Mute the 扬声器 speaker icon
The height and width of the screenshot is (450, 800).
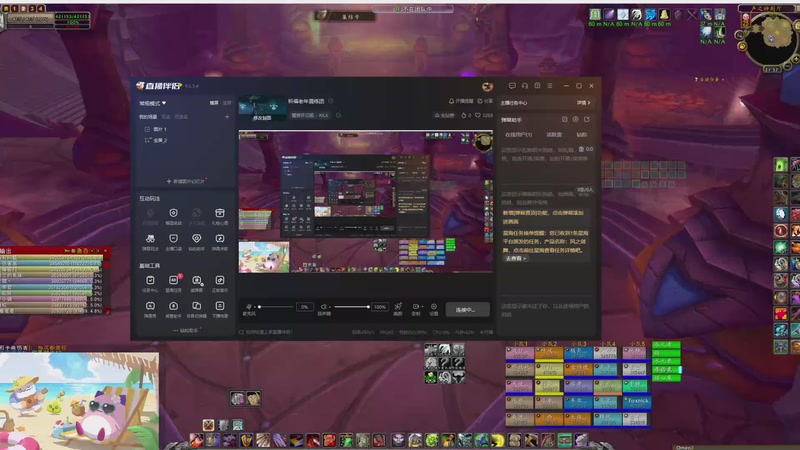pyautogui.click(x=323, y=307)
